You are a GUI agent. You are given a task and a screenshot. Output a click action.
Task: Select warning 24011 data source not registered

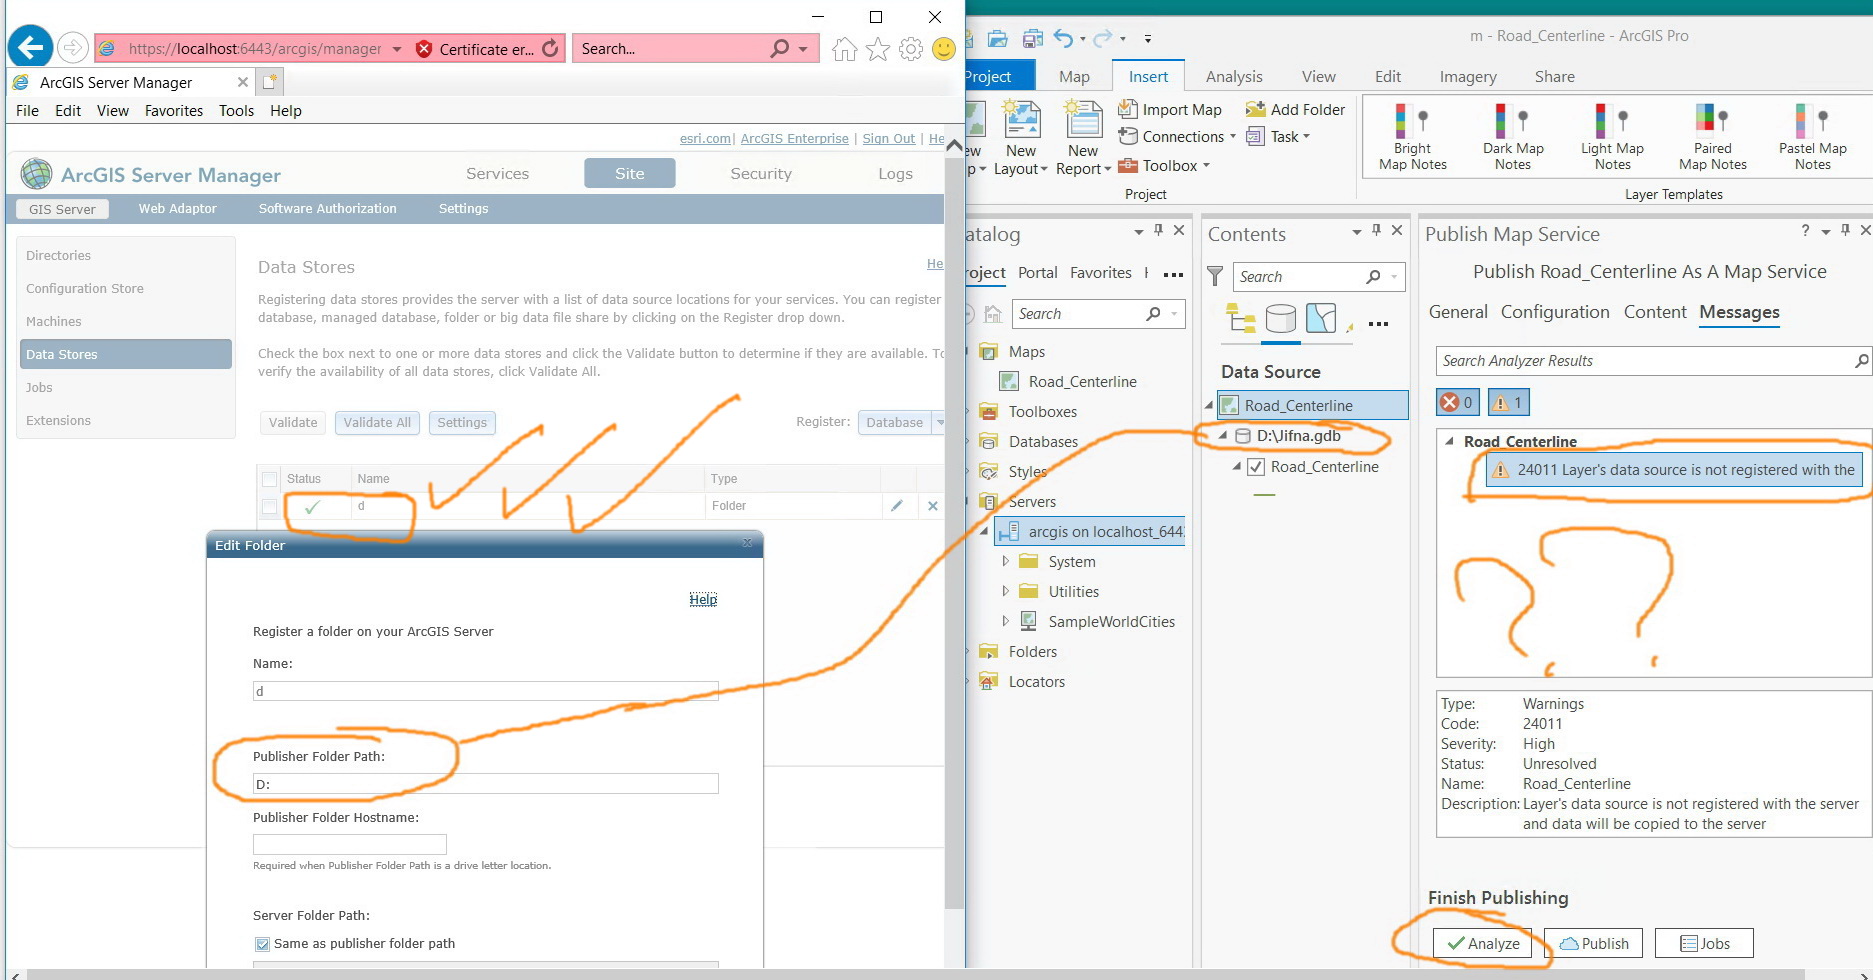pyautogui.click(x=1674, y=470)
